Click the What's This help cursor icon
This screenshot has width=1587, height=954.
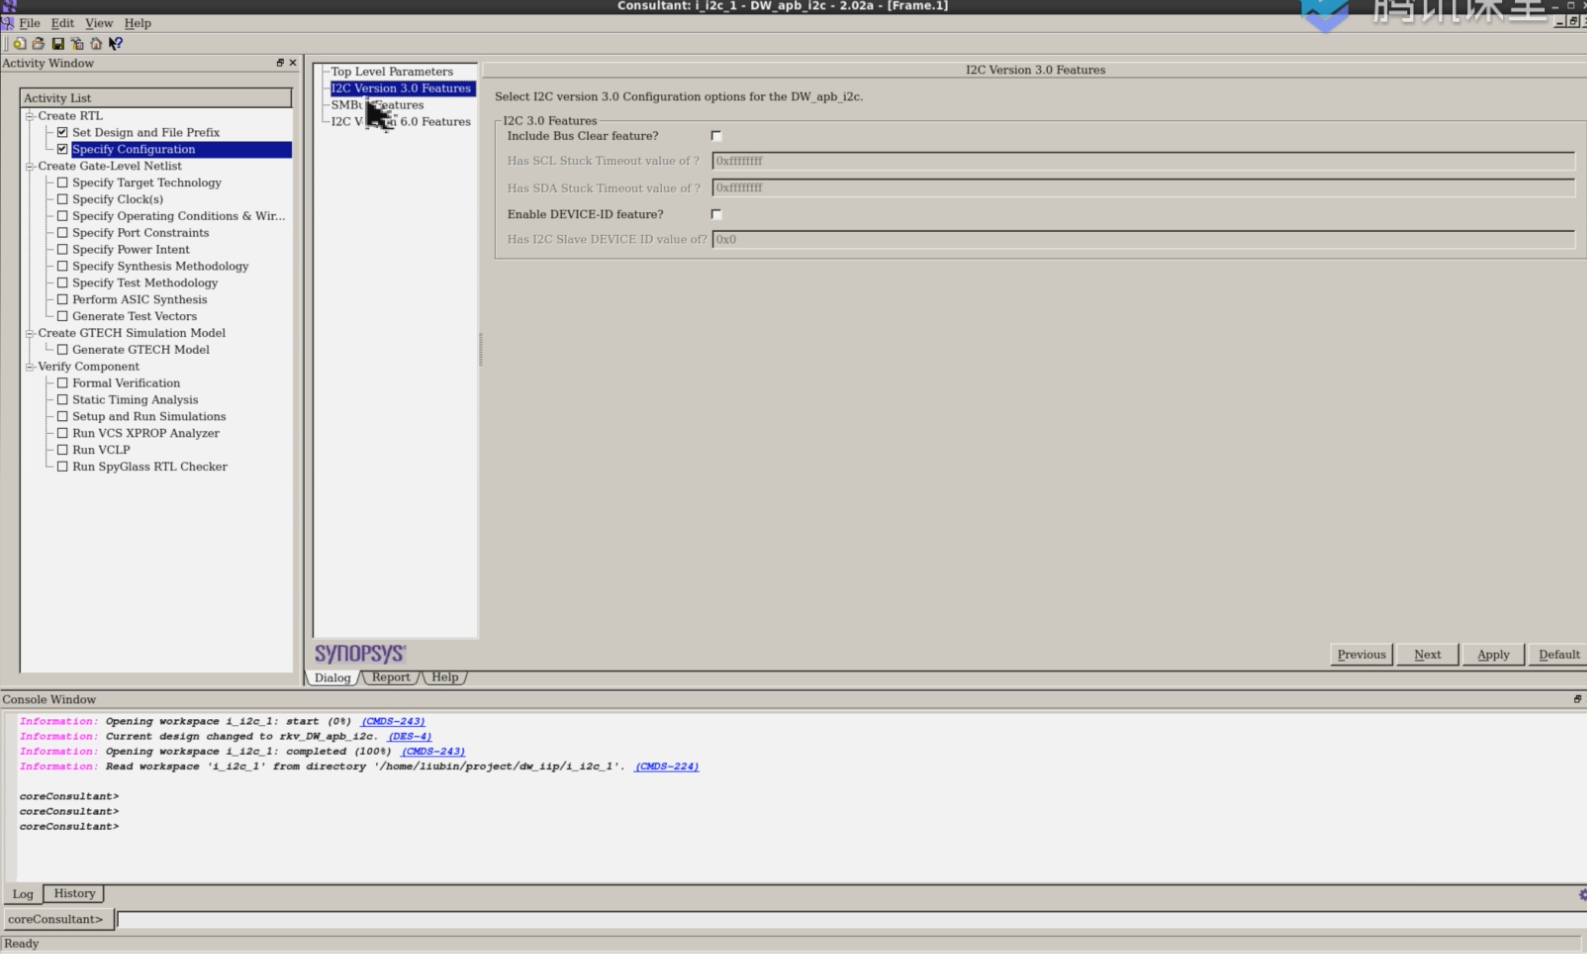point(116,43)
